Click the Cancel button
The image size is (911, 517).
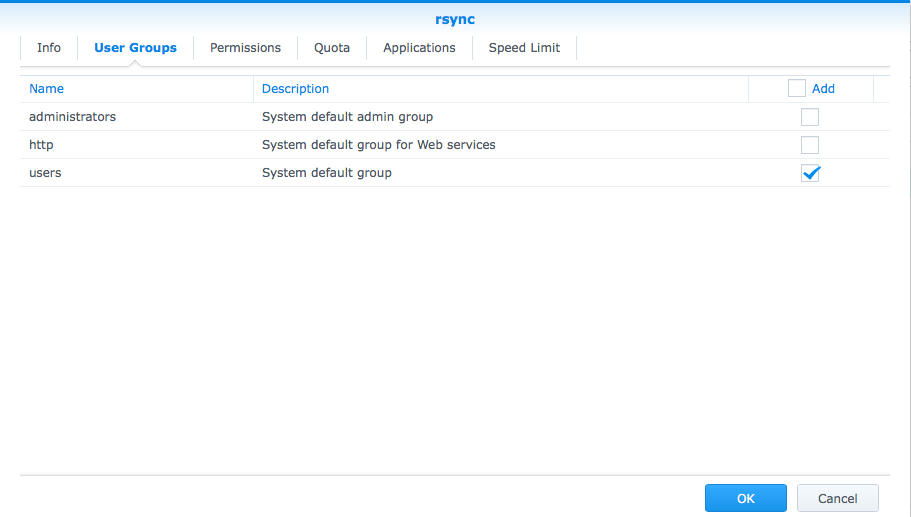[837, 498]
